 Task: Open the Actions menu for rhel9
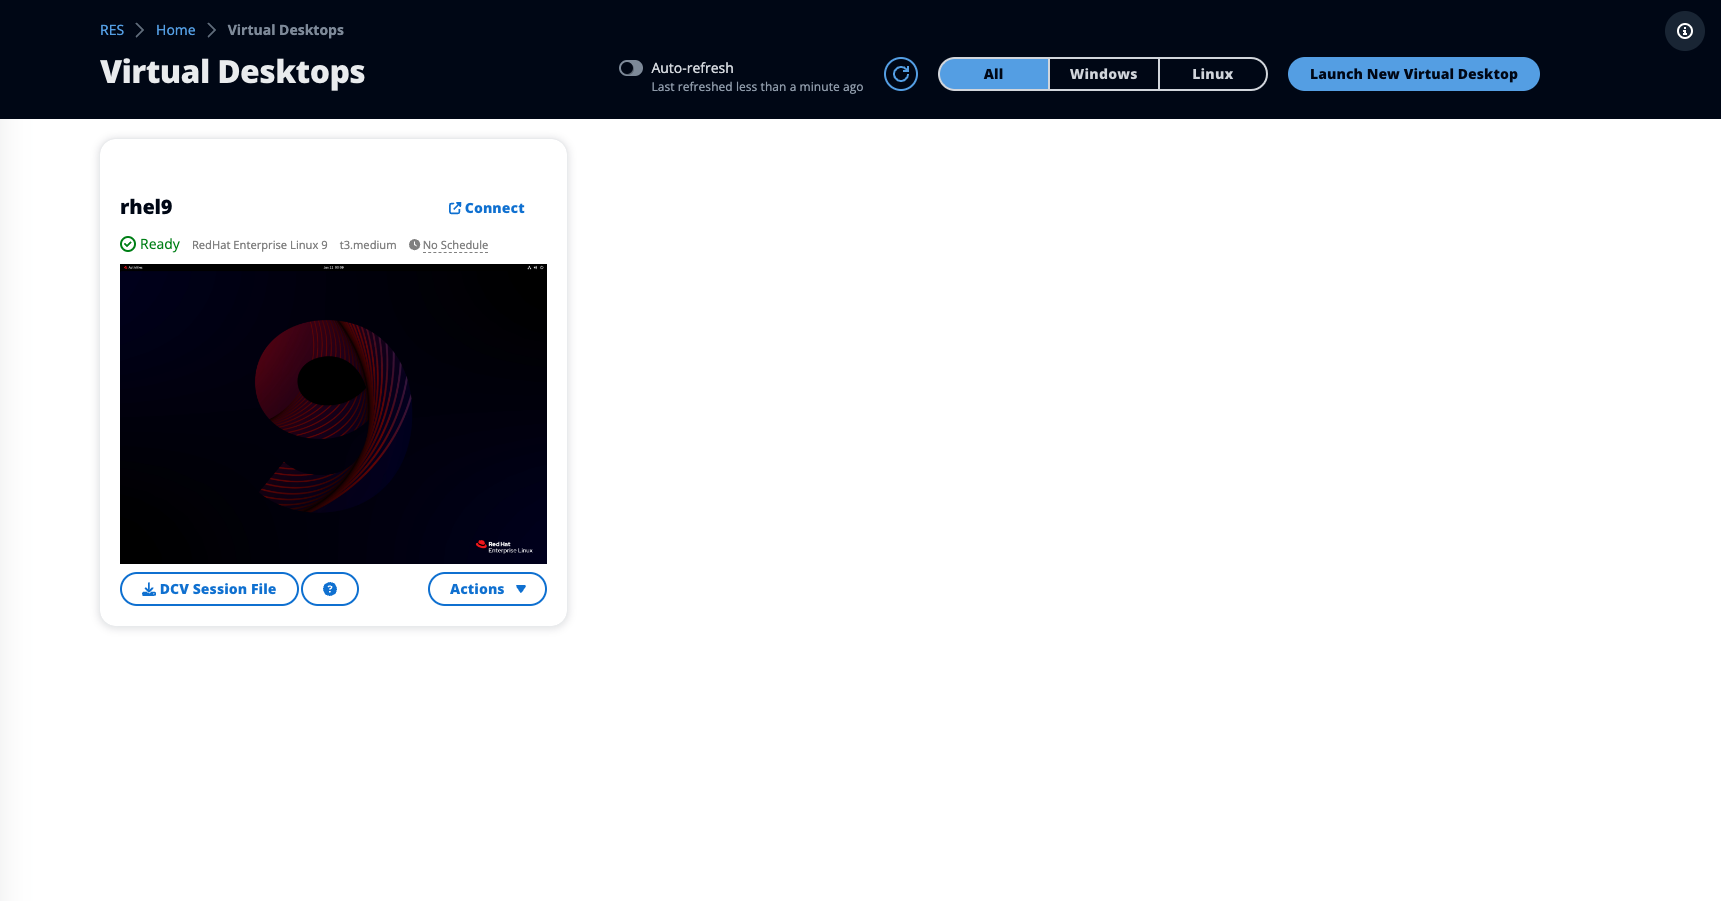click(x=487, y=589)
